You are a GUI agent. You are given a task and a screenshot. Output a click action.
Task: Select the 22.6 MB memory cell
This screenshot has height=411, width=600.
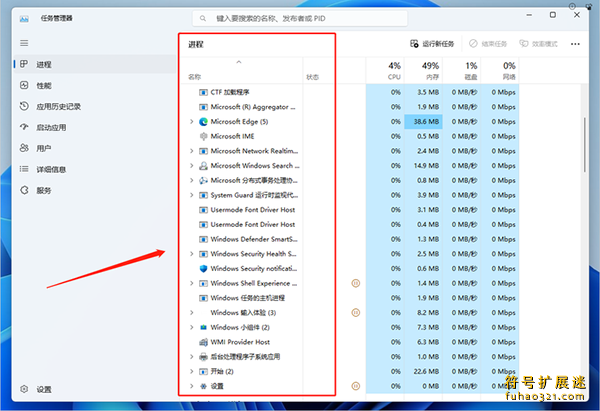(423, 371)
